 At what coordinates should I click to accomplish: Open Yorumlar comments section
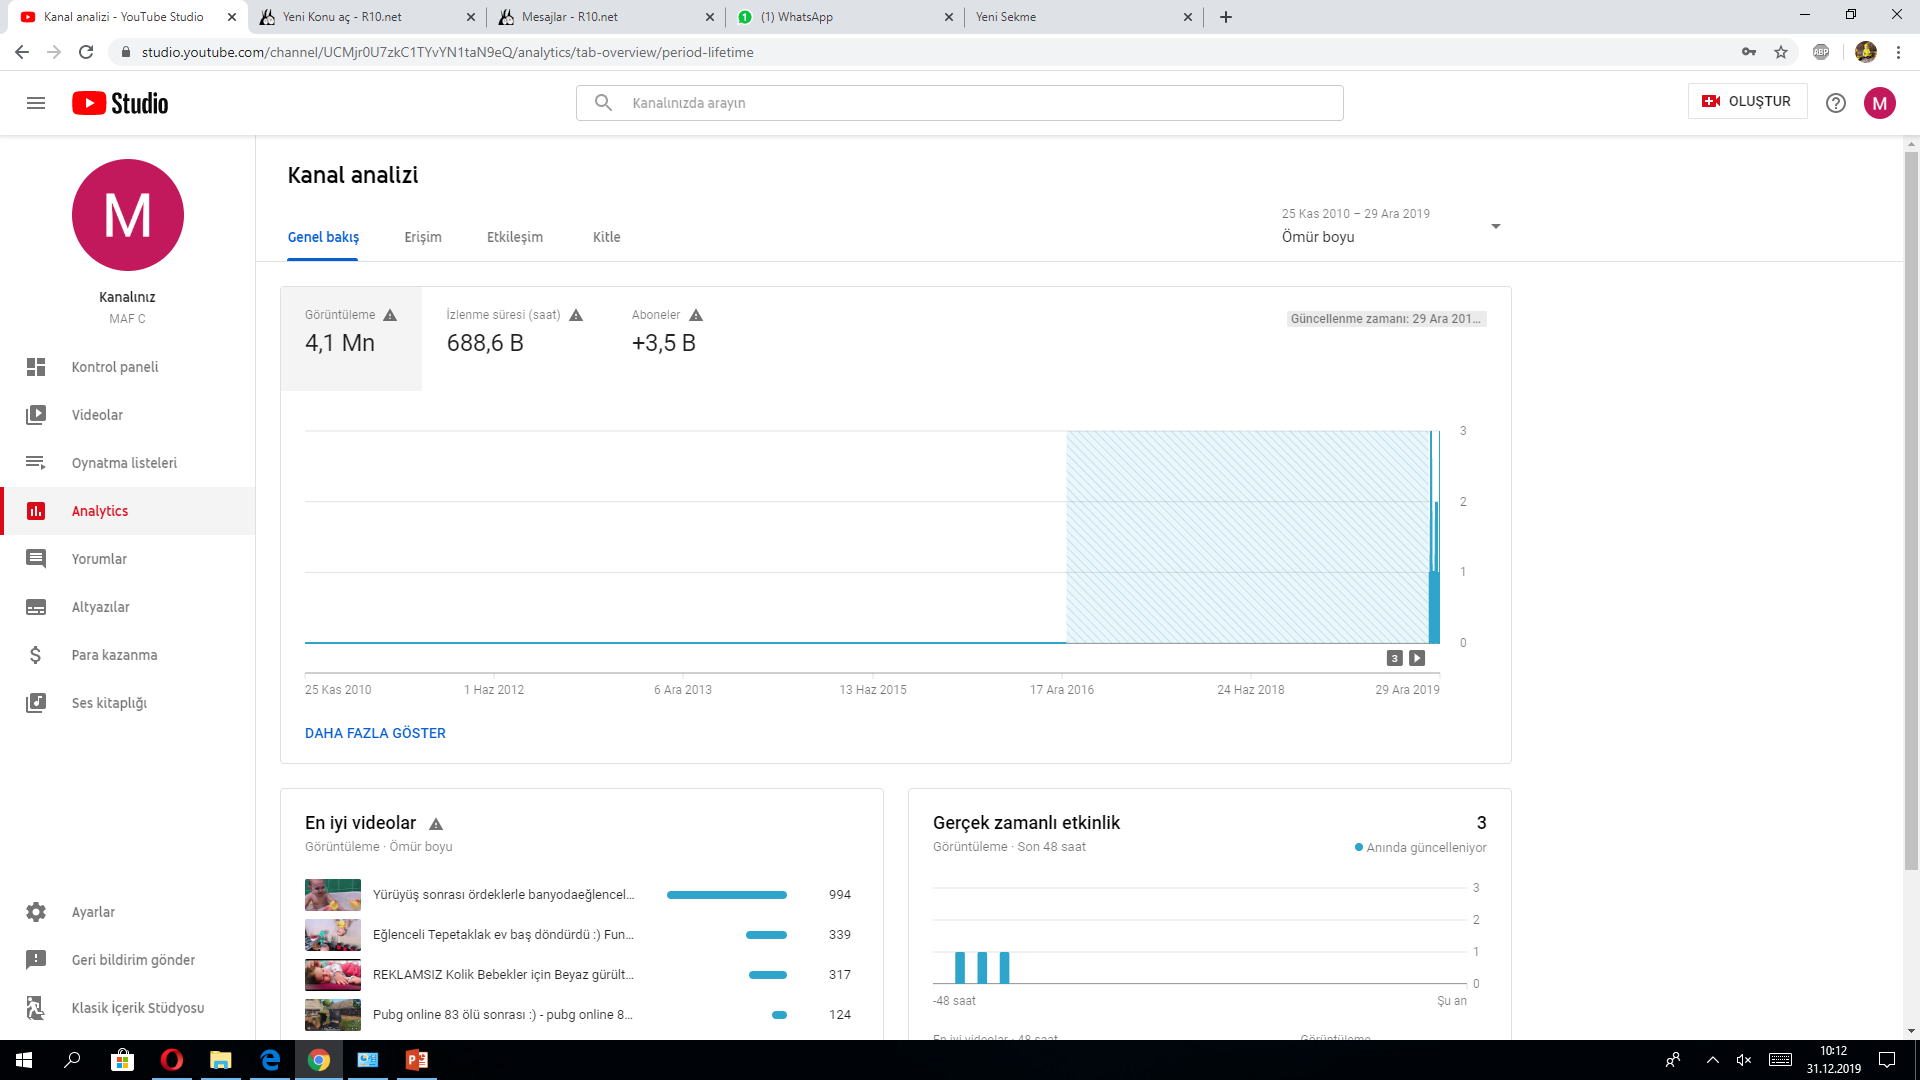click(128, 559)
